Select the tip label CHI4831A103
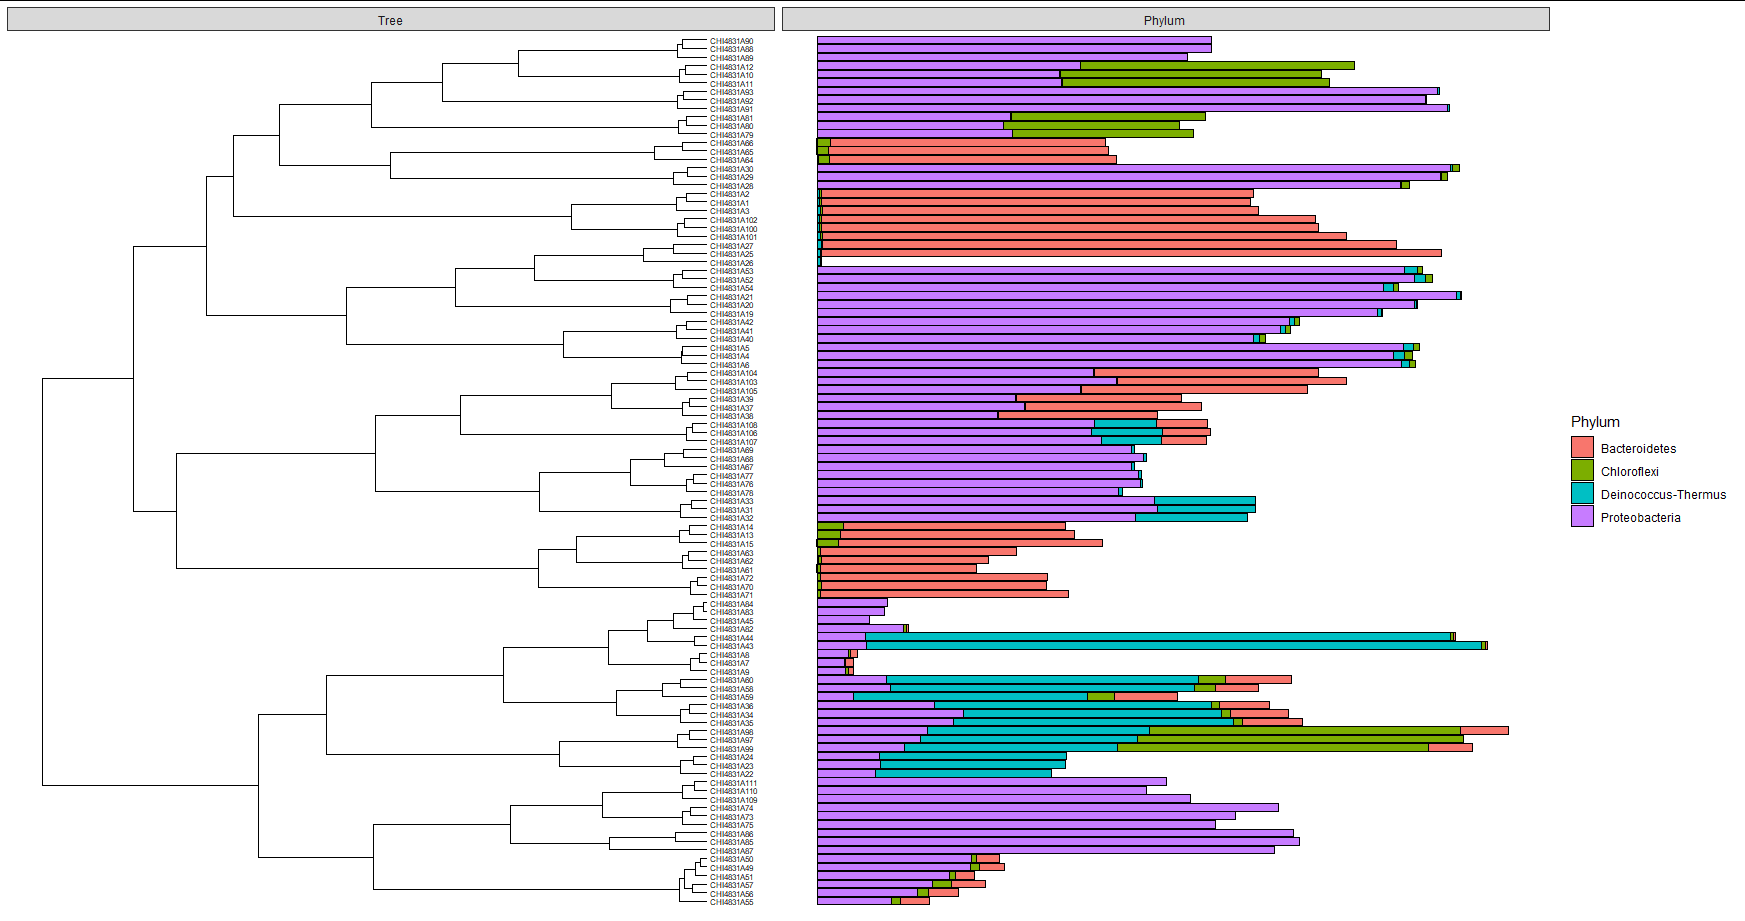Image resolution: width=1745 pixels, height=921 pixels. [734, 382]
